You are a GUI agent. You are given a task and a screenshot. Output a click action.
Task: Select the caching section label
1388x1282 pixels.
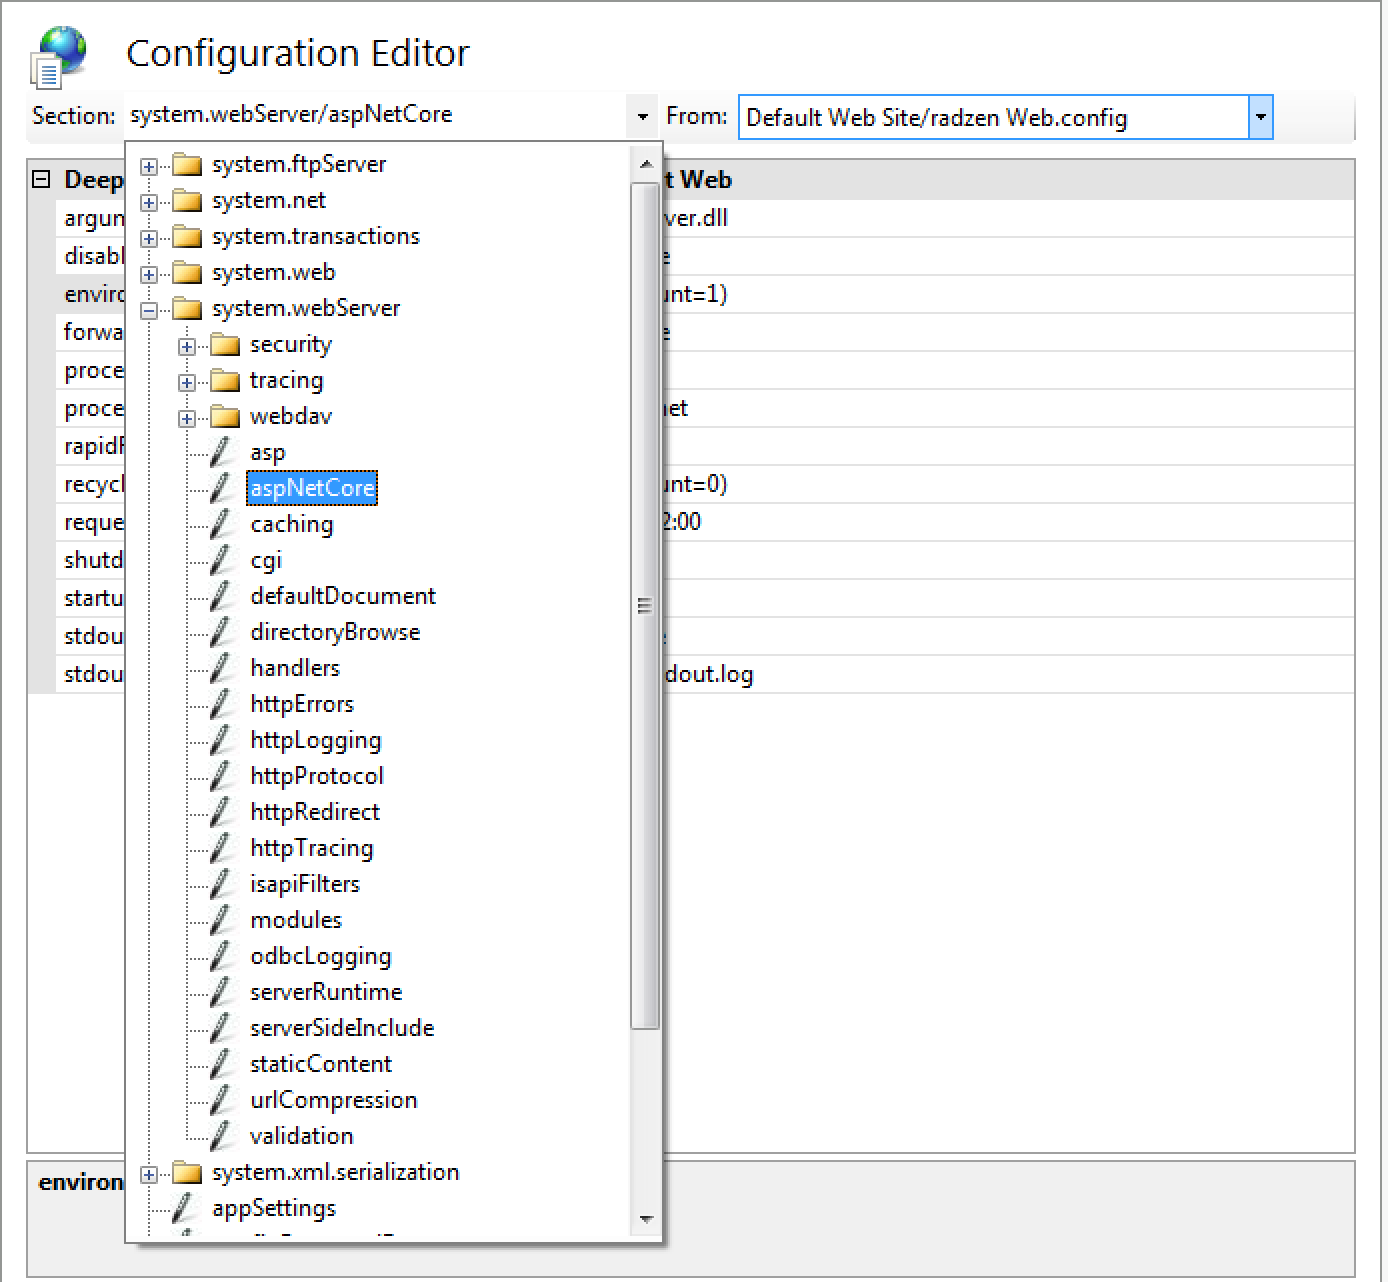(x=291, y=524)
